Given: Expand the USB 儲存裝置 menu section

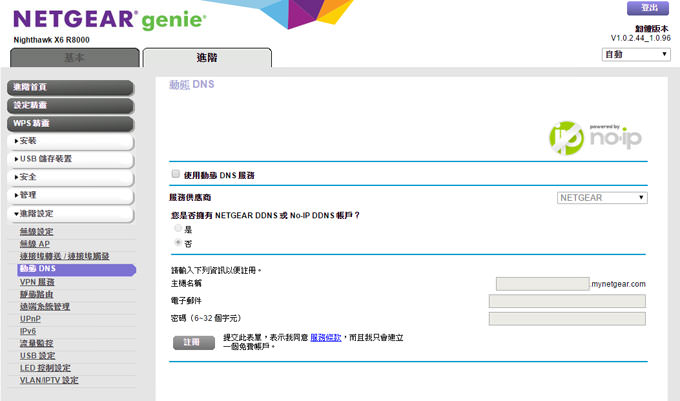Looking at the screenshot, I should point(70,160).
